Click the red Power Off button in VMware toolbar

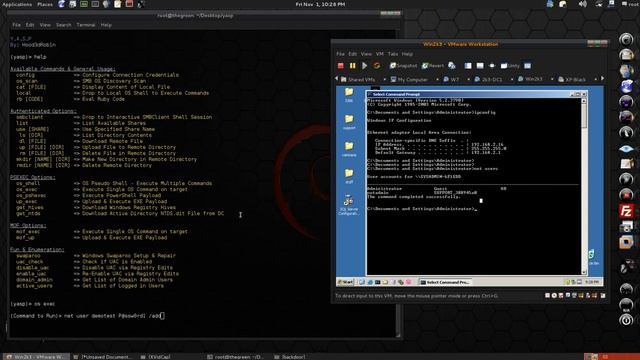341,66
